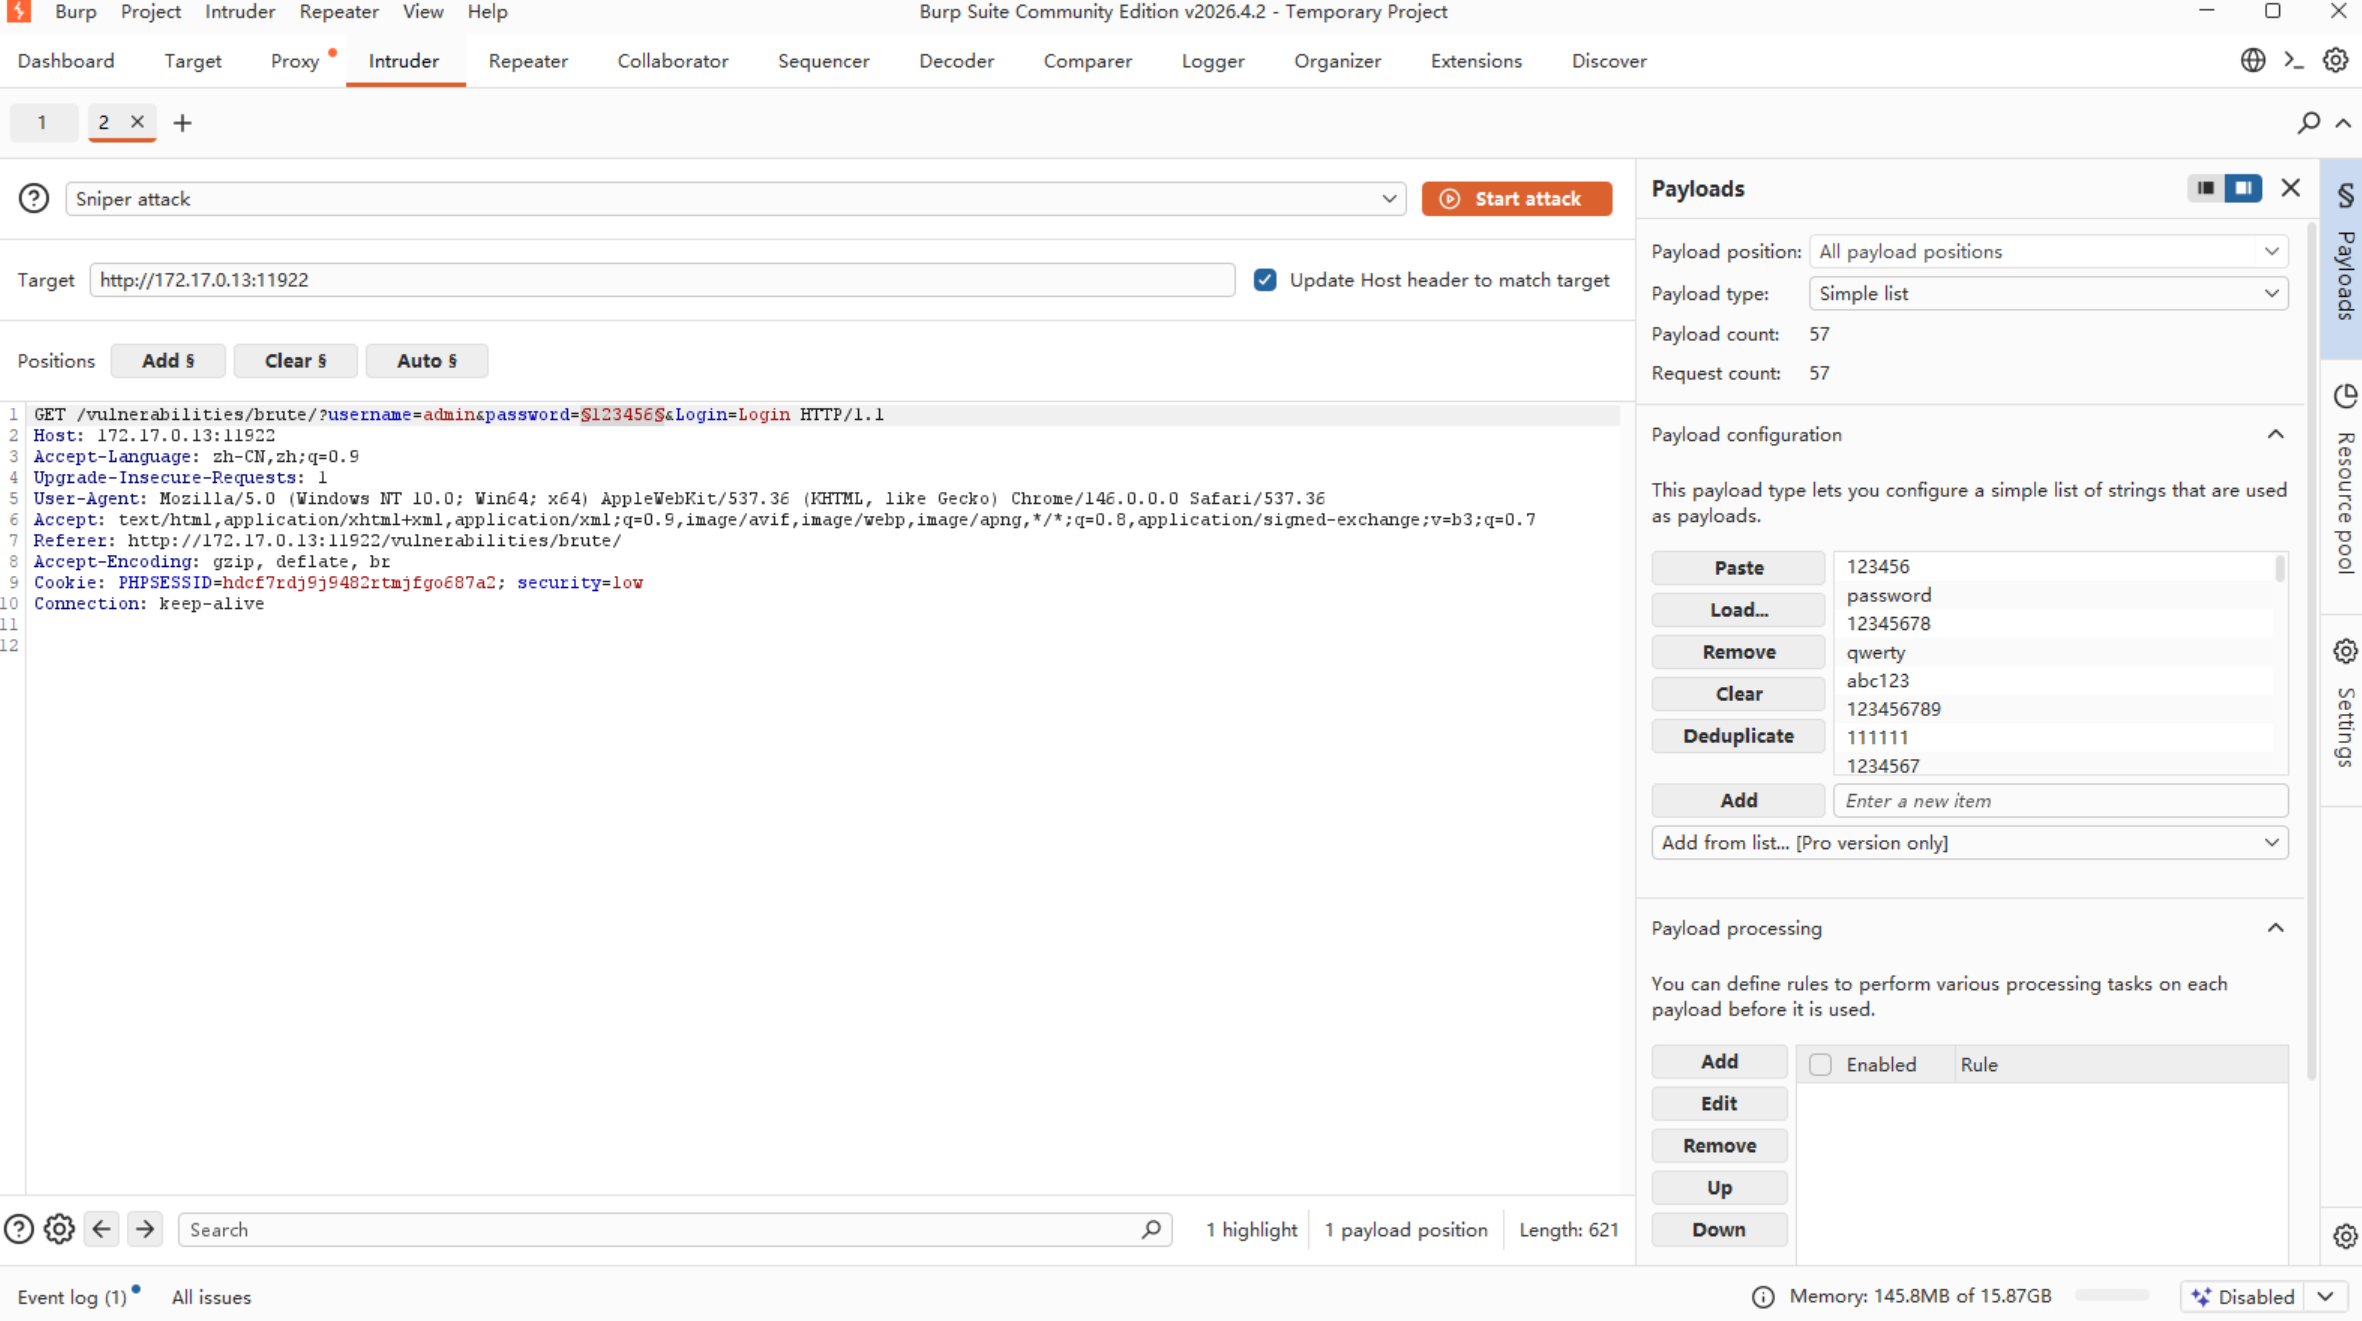Screen dimensions: 2362x1321
Task: Click the bottom-right sidebar gear icon
Action: 2345,1236
